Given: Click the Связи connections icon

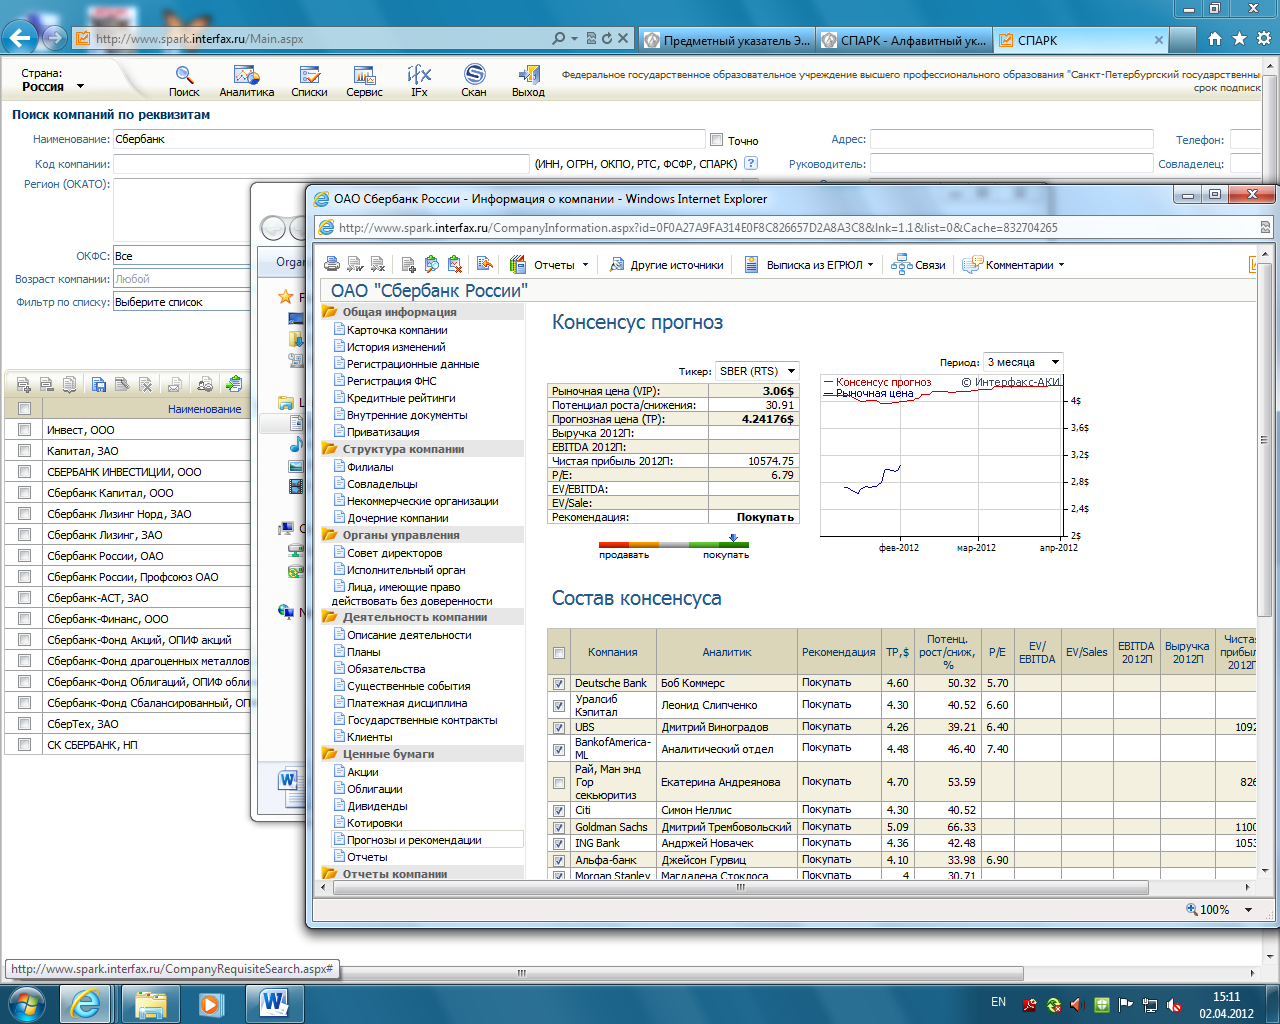Looking at the screenshot, I should [917, 264].
